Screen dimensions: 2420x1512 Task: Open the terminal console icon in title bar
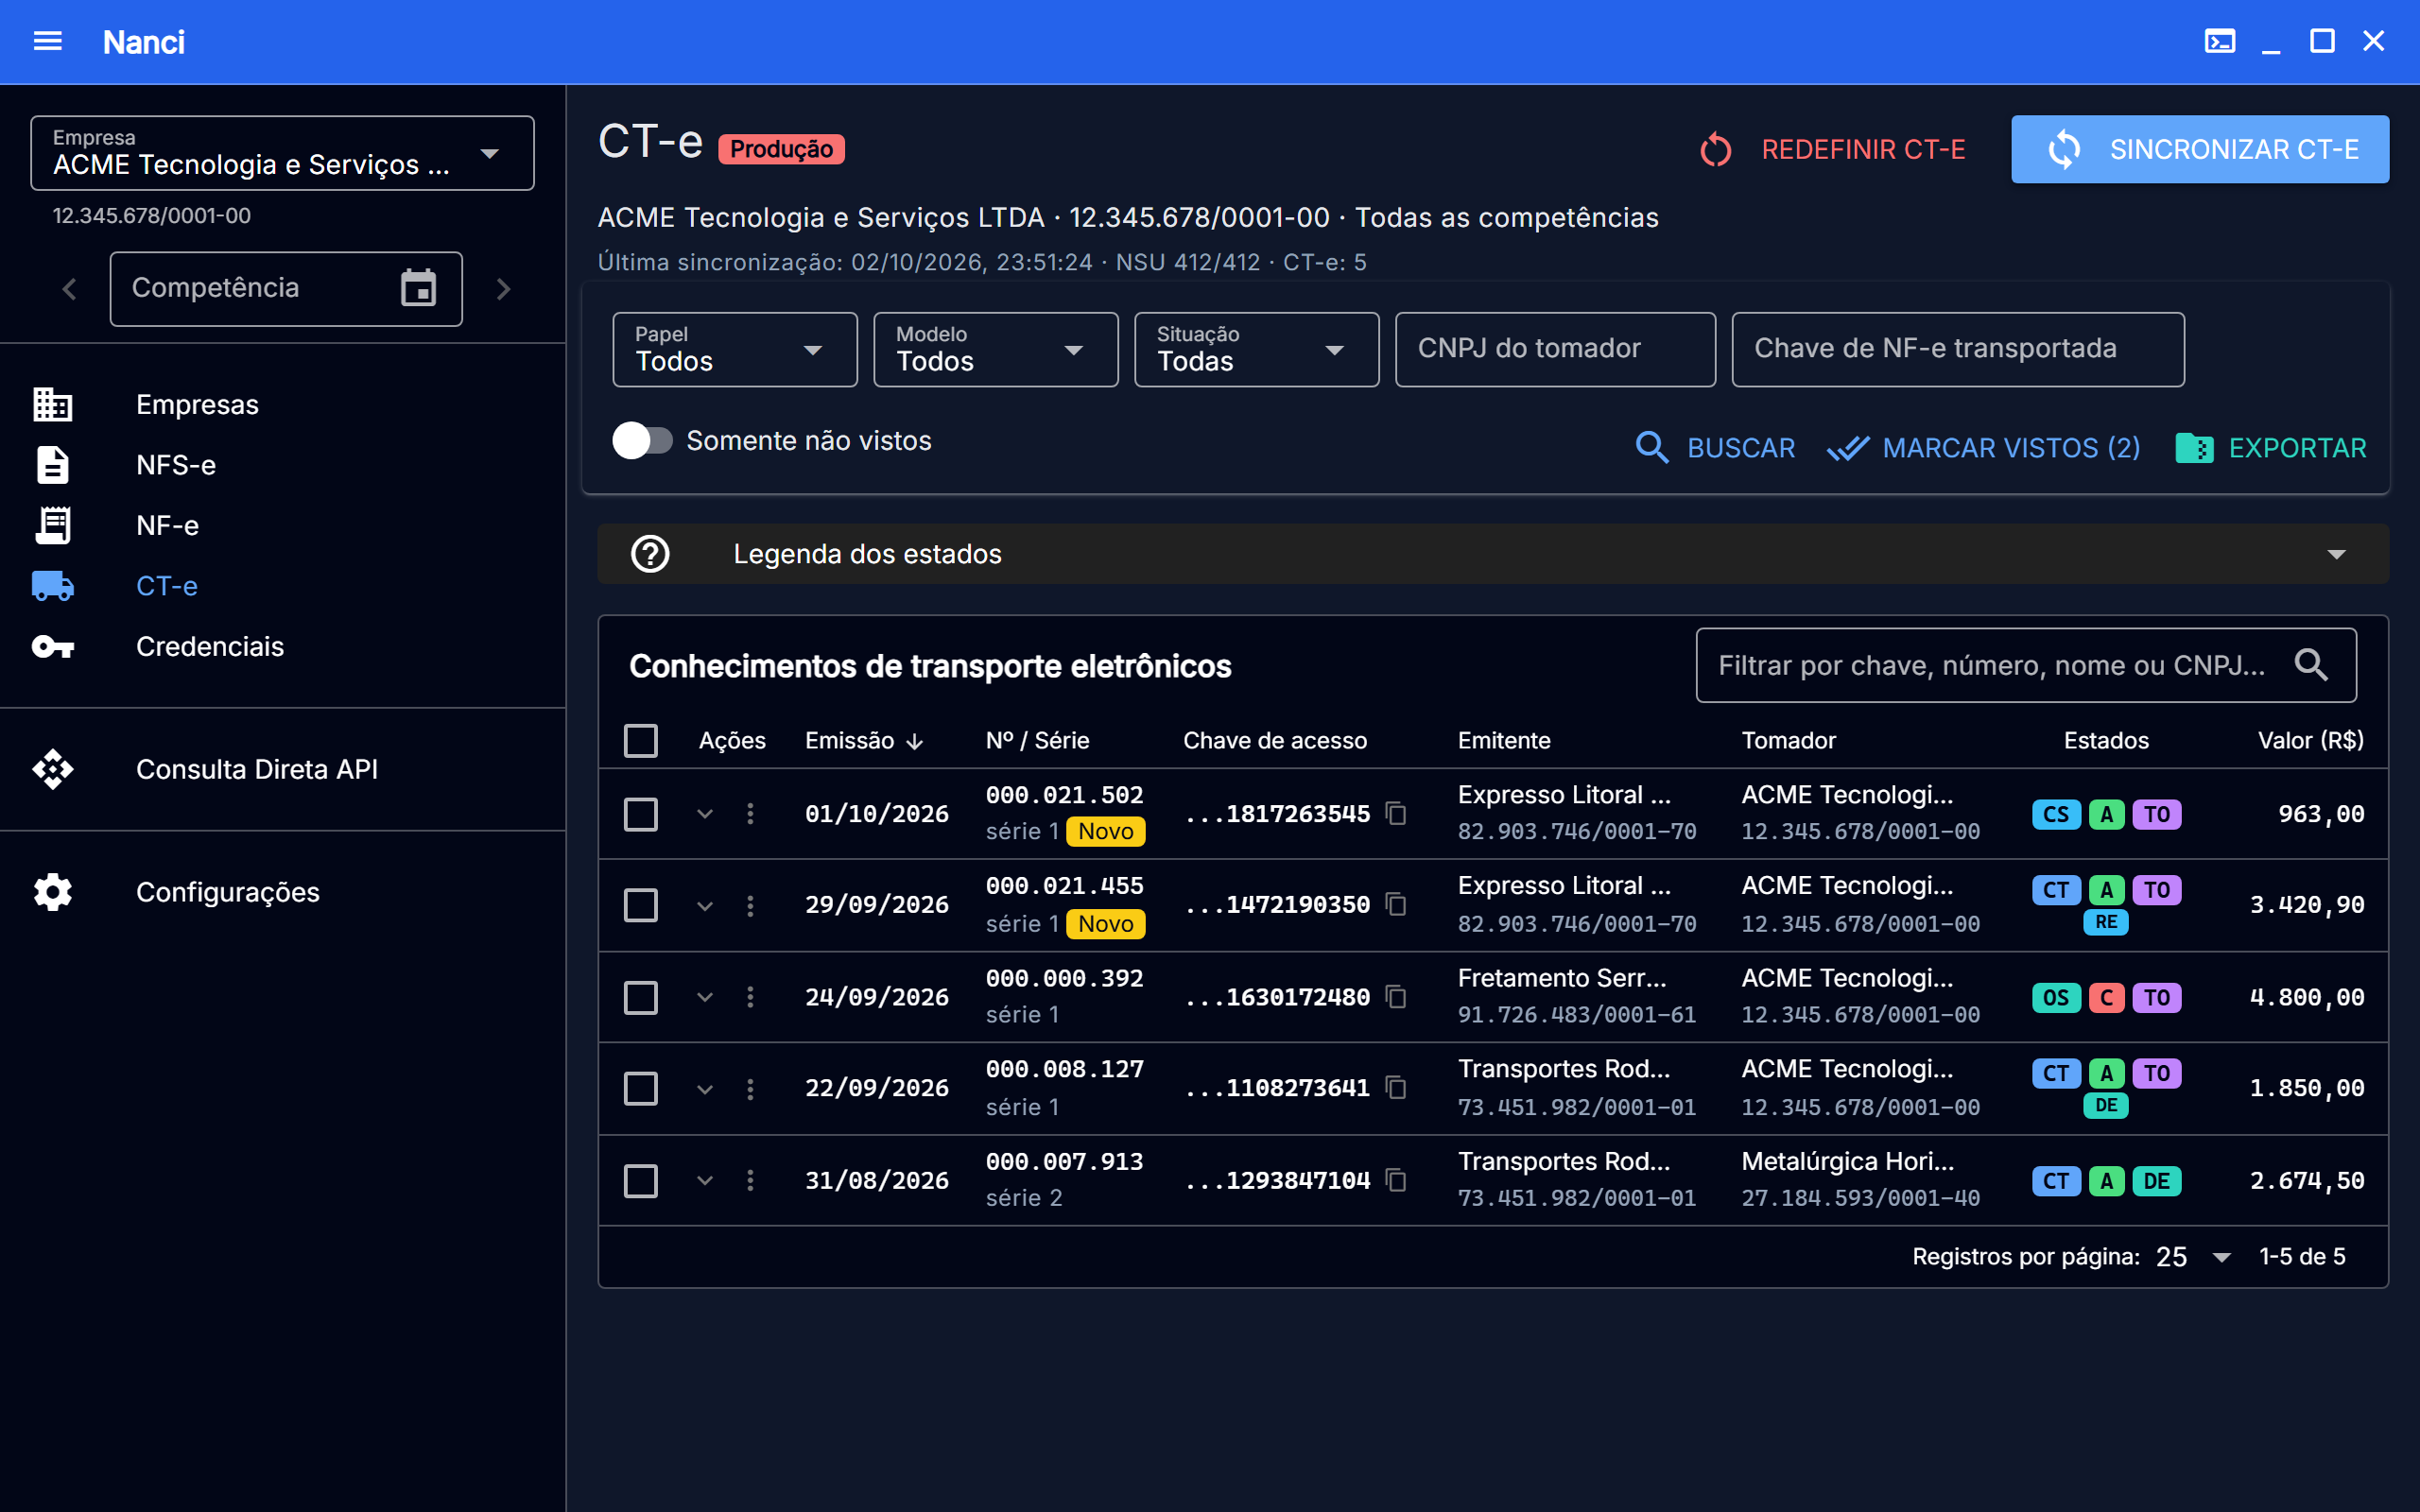pyautogui.click(x=2220, y=41)
